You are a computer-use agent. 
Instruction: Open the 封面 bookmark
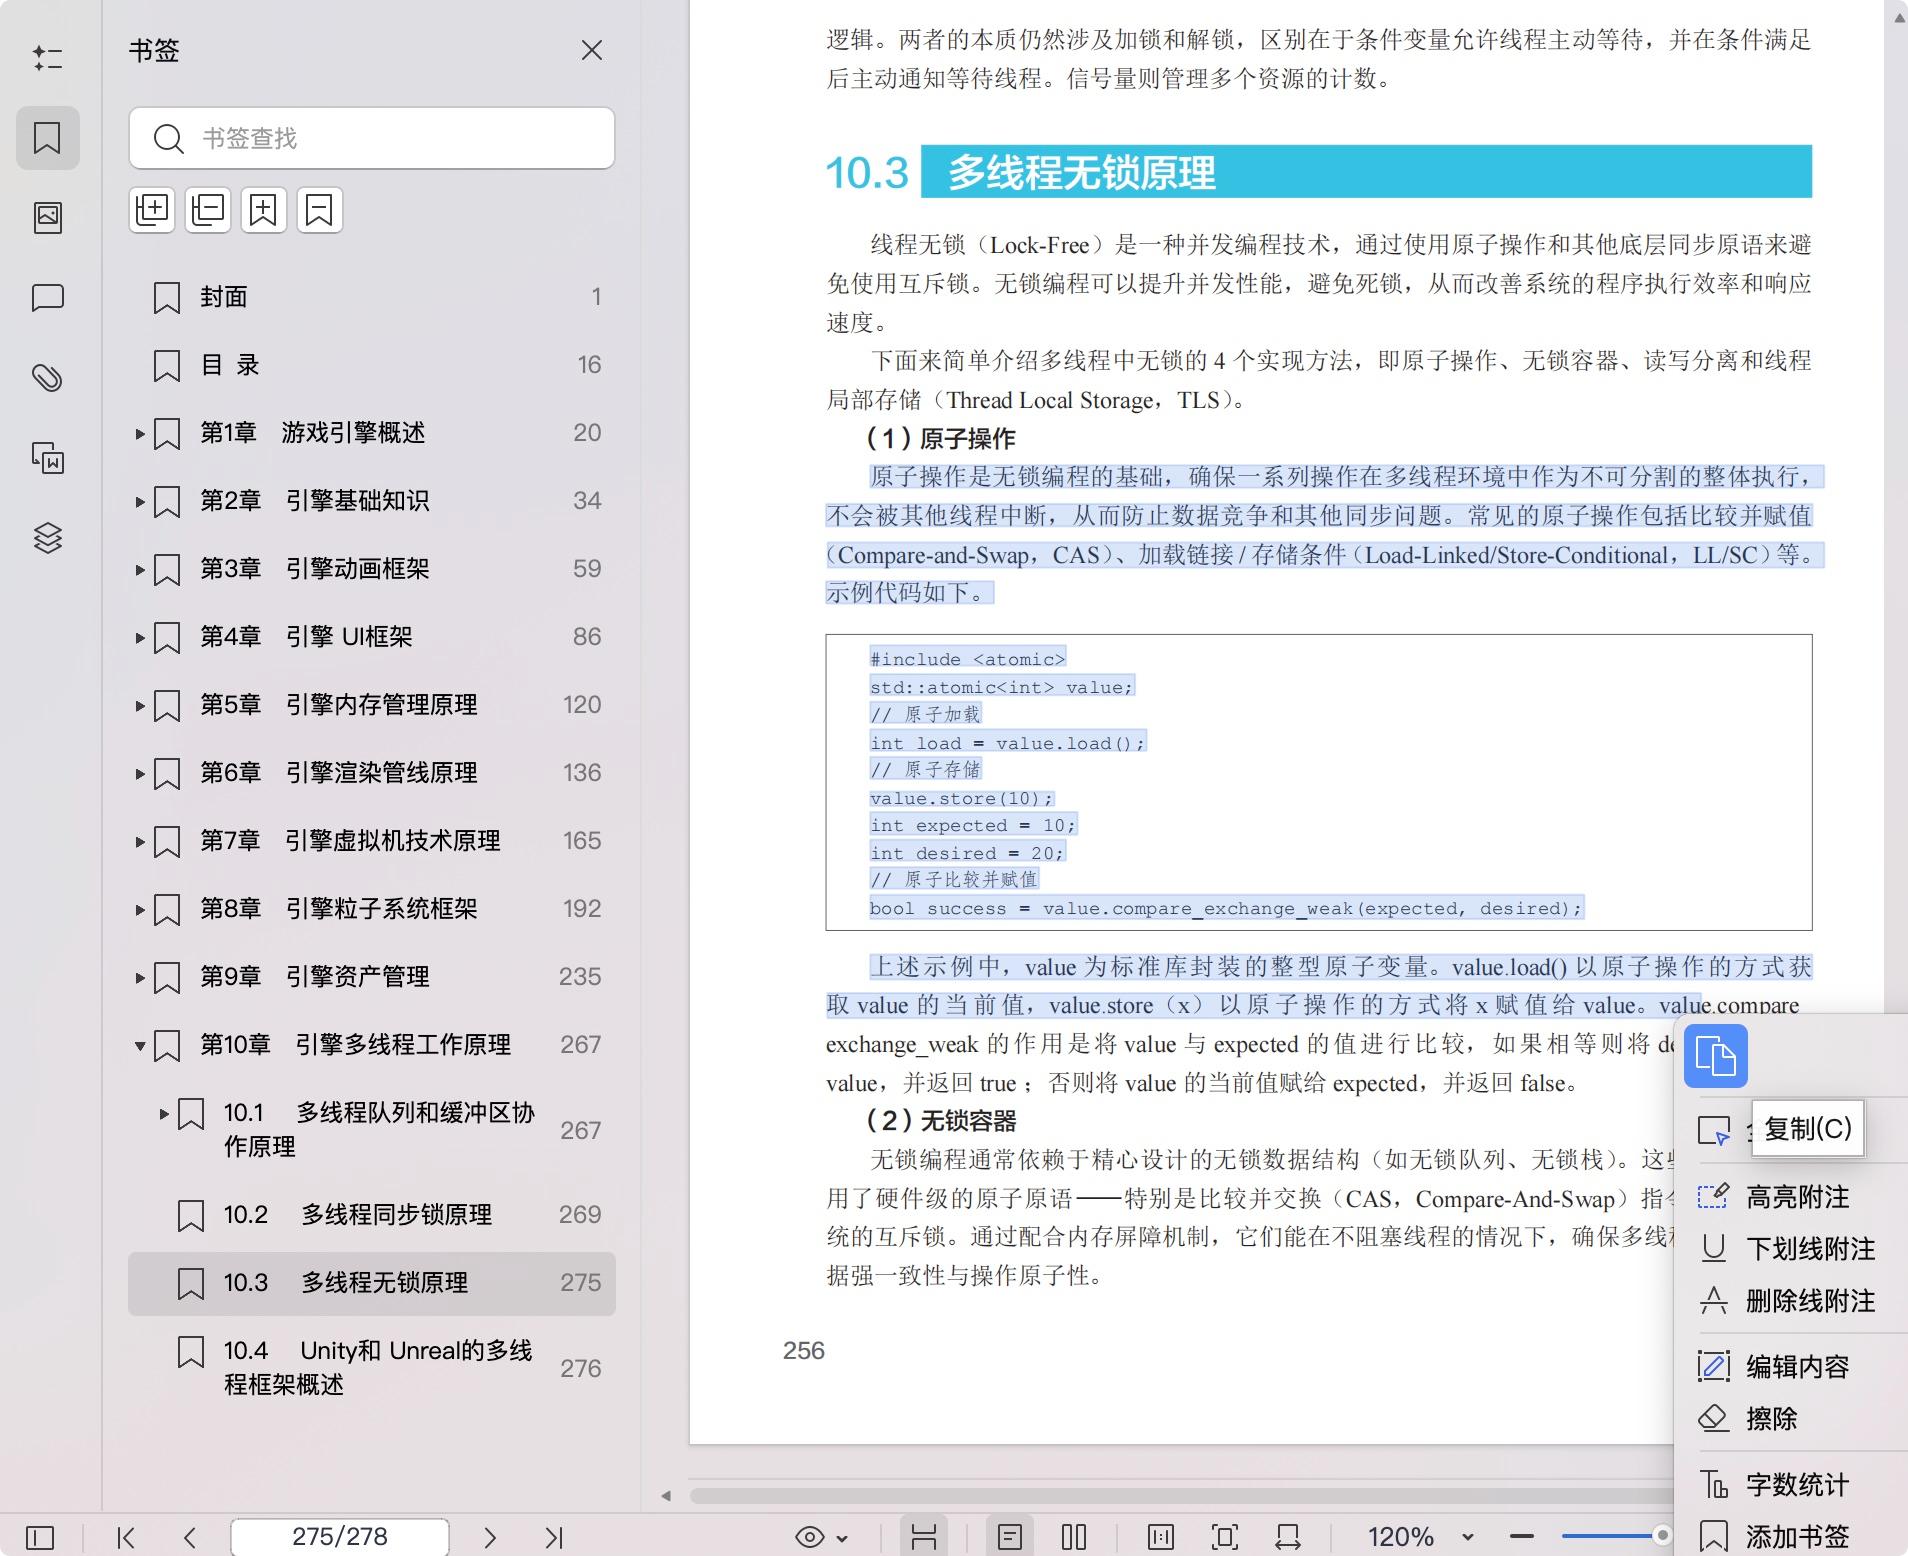tap(372, 297)
